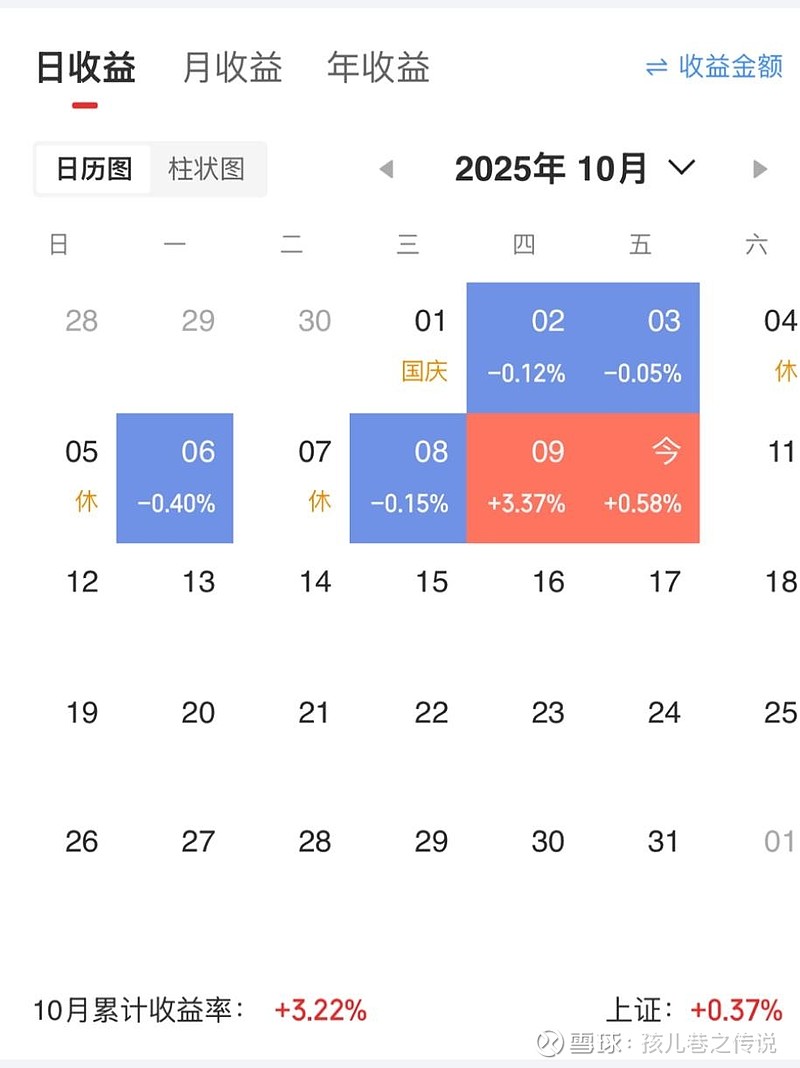Viewport: 800px width, 1068px height.
Task: Expand the 2025年10月 month dropdown
Action: click(681, 168)
